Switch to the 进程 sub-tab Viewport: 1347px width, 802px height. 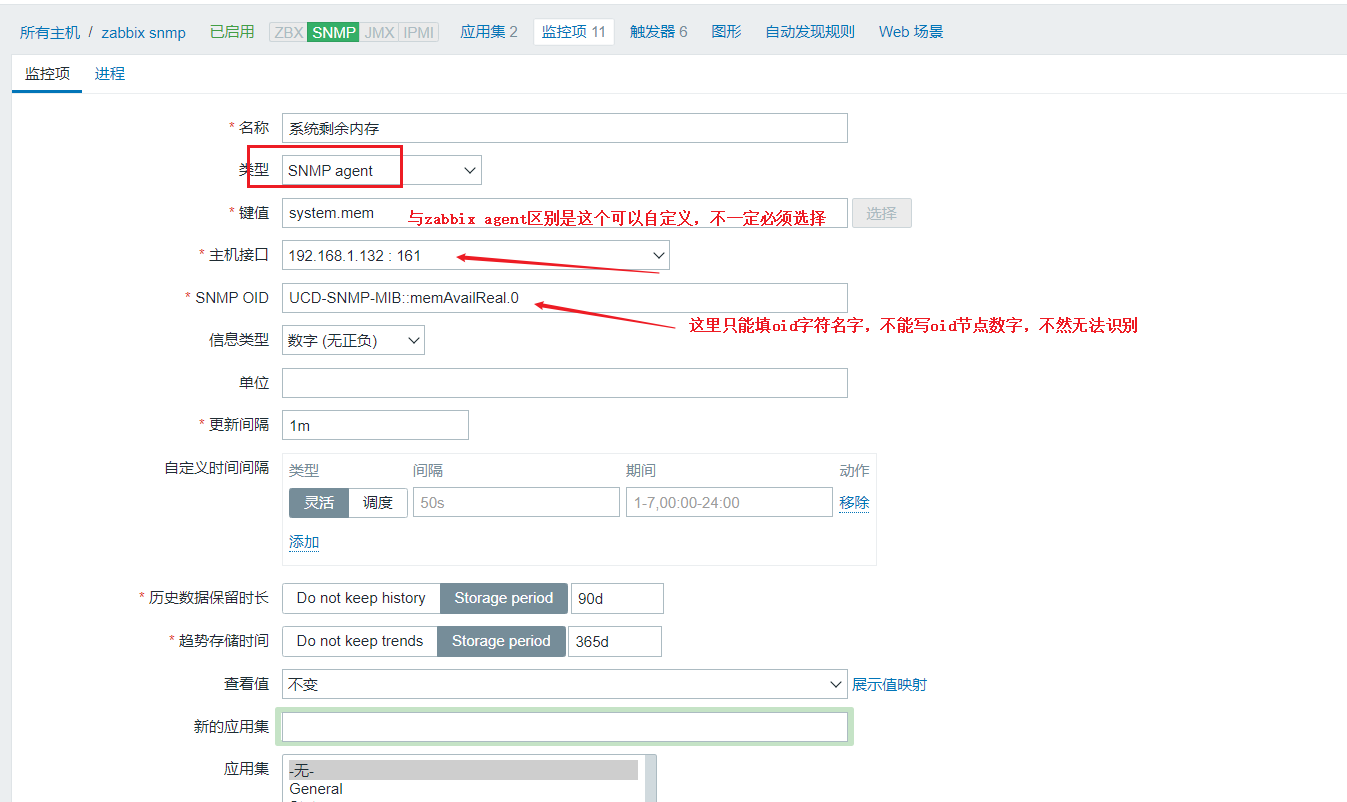pos(110,74)
